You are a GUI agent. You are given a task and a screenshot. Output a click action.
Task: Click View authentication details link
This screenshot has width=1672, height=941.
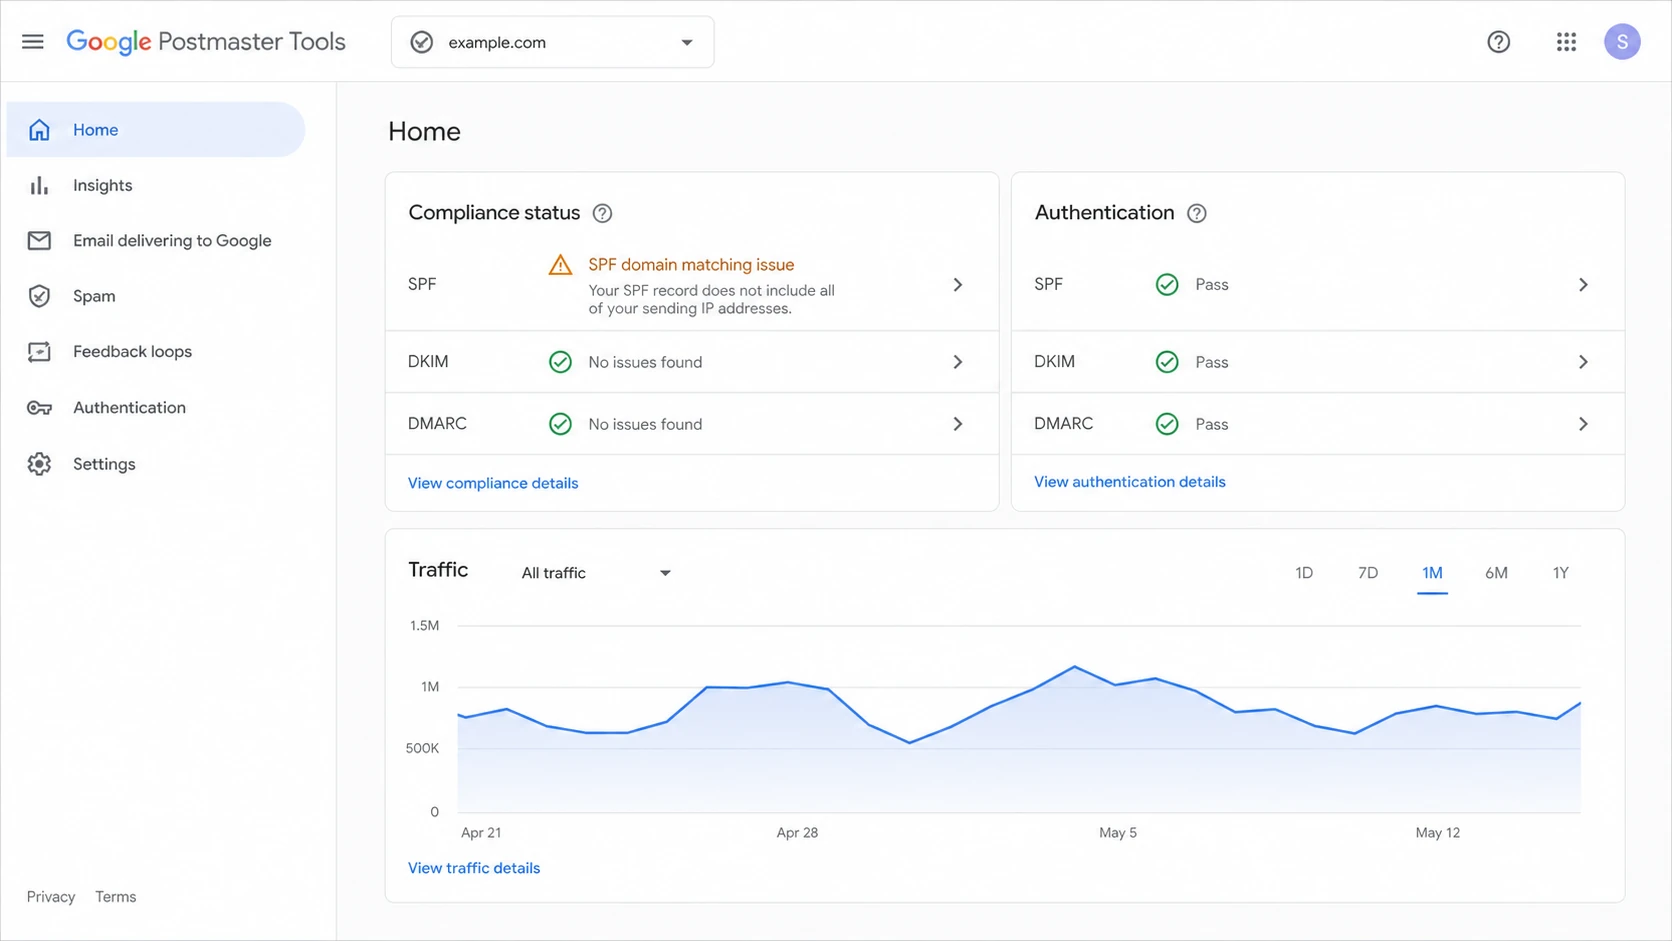tap(1129, 482)
